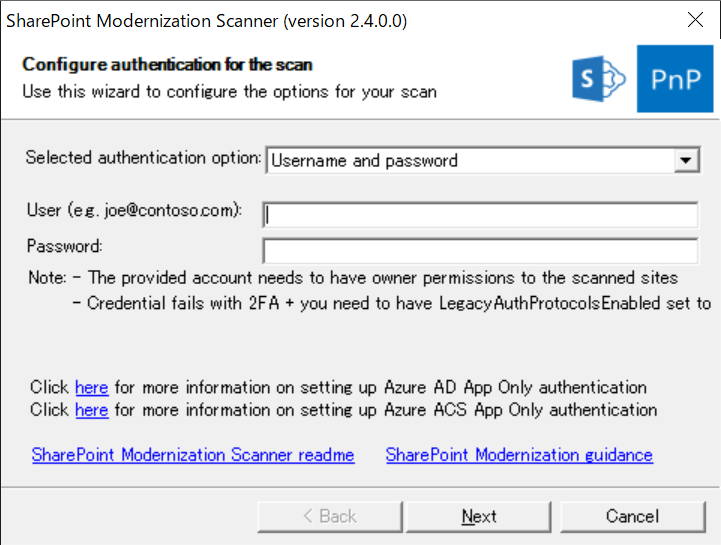This screenshot has height=545, width=721.
Task: Cancel the scan configuration wizard
Action: coord(632,516)
